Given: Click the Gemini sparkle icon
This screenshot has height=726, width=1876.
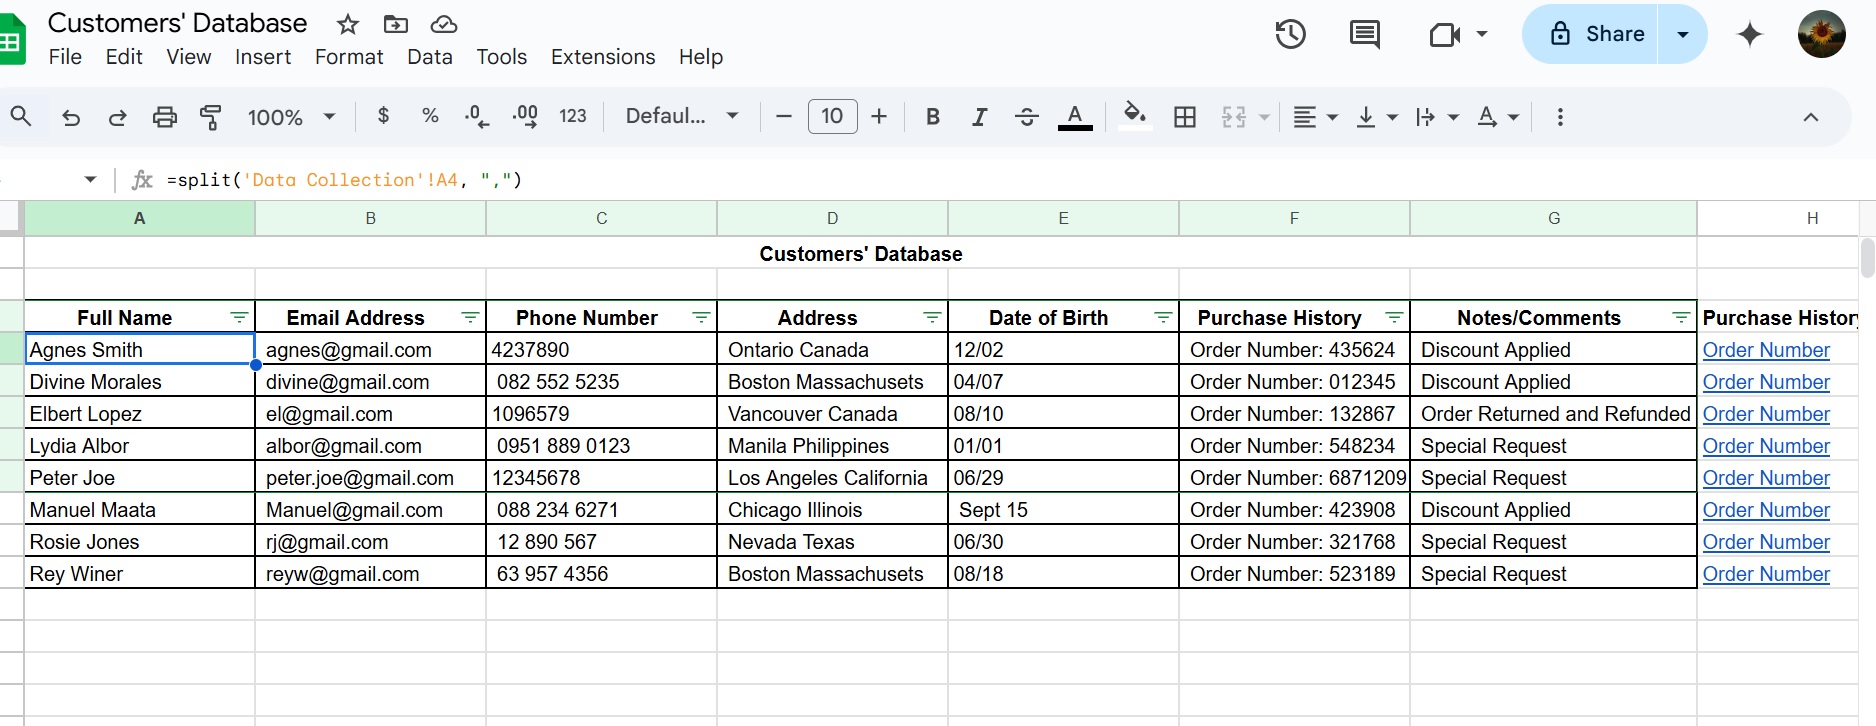Looking at the screenshot, I should [1749, 35].
